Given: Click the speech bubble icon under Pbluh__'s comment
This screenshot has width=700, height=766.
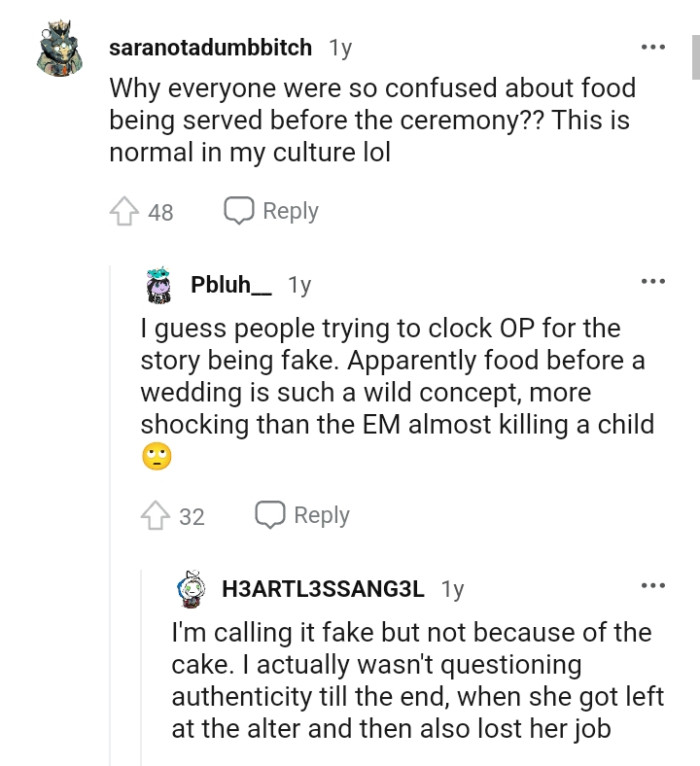Looking at the screenshot, I should pyautogui.click(x=270, y=515).
